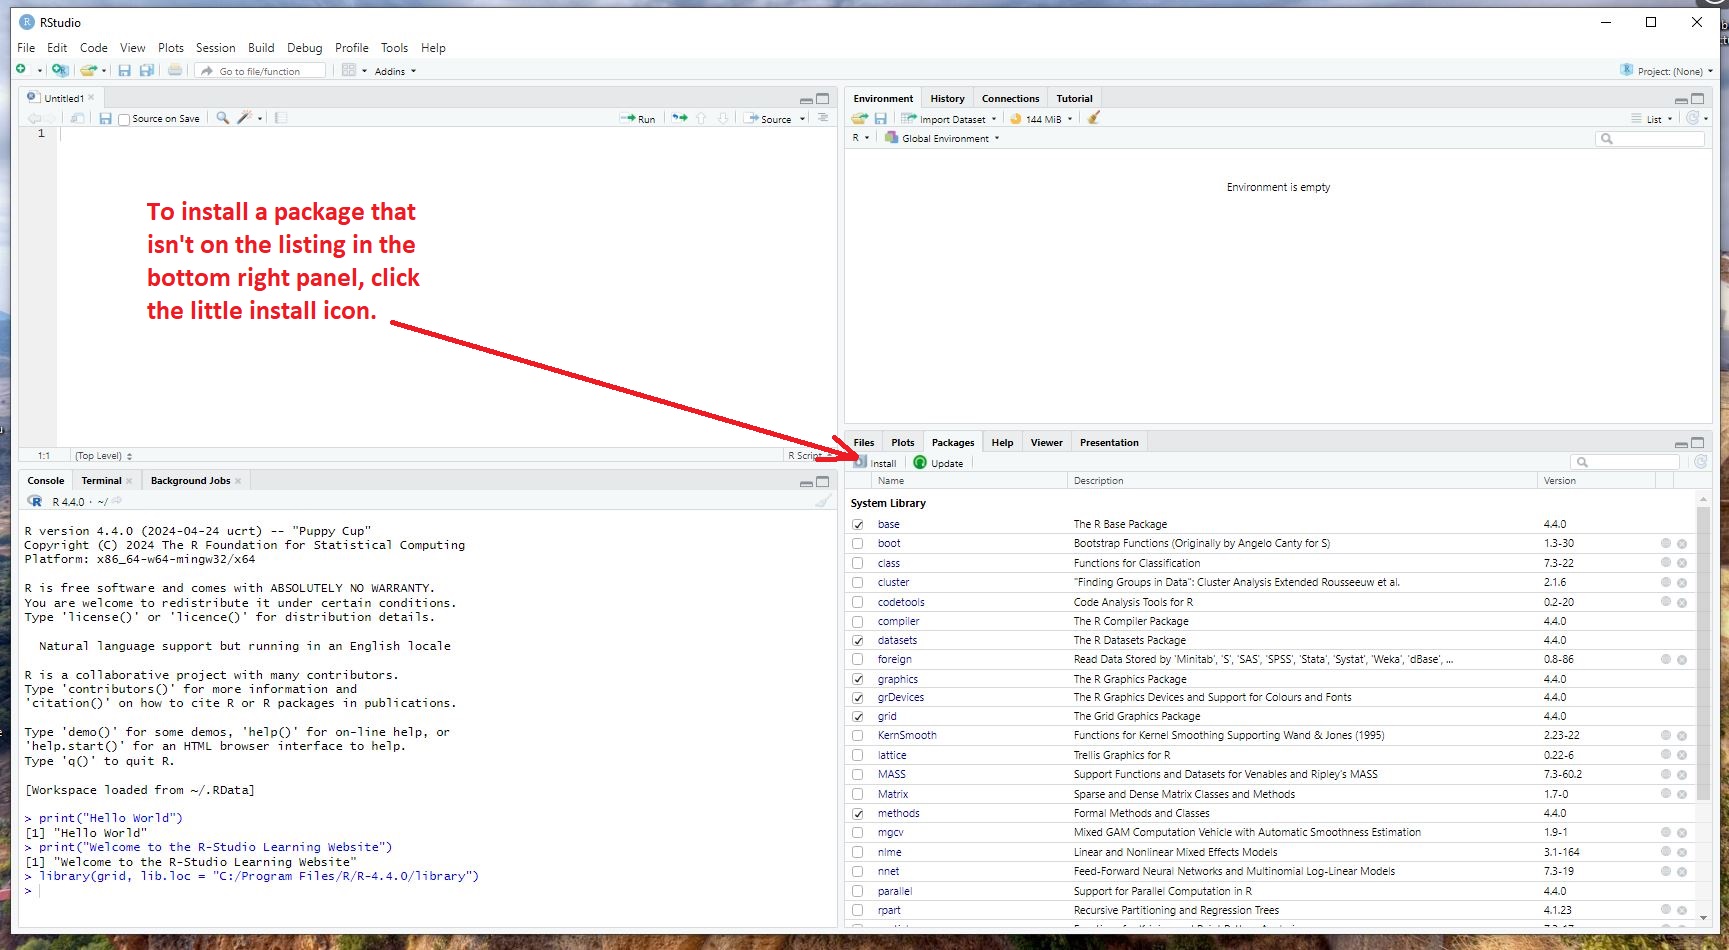Click the Re-run previous code icon
The height and width of the screenshot is (950, 1729).
[x=680, y=118]
